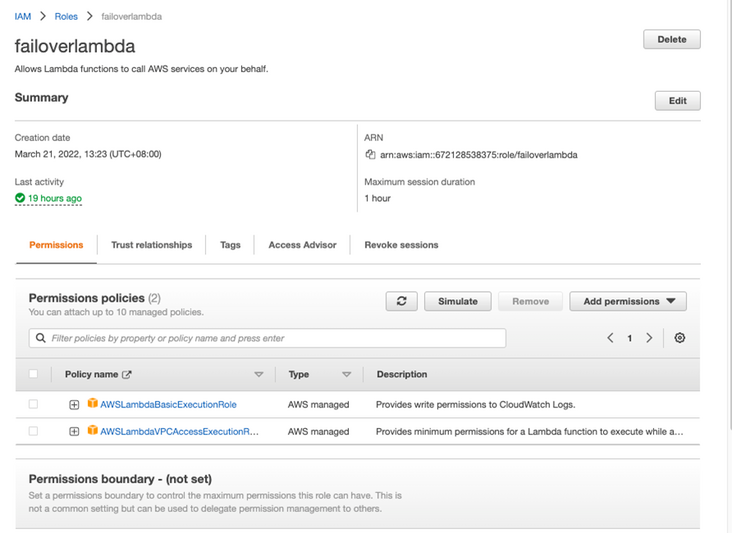Click the description starting 'Provides minimum permissions for a Lambda'

[529, 432]
